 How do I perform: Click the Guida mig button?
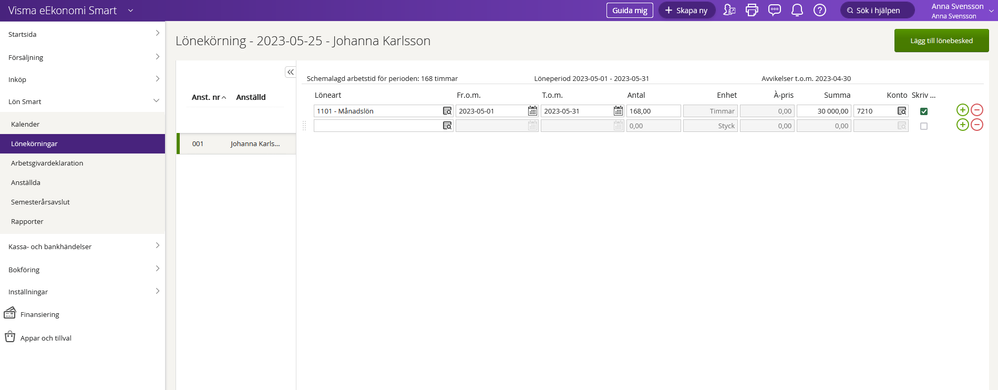(629, 10)
